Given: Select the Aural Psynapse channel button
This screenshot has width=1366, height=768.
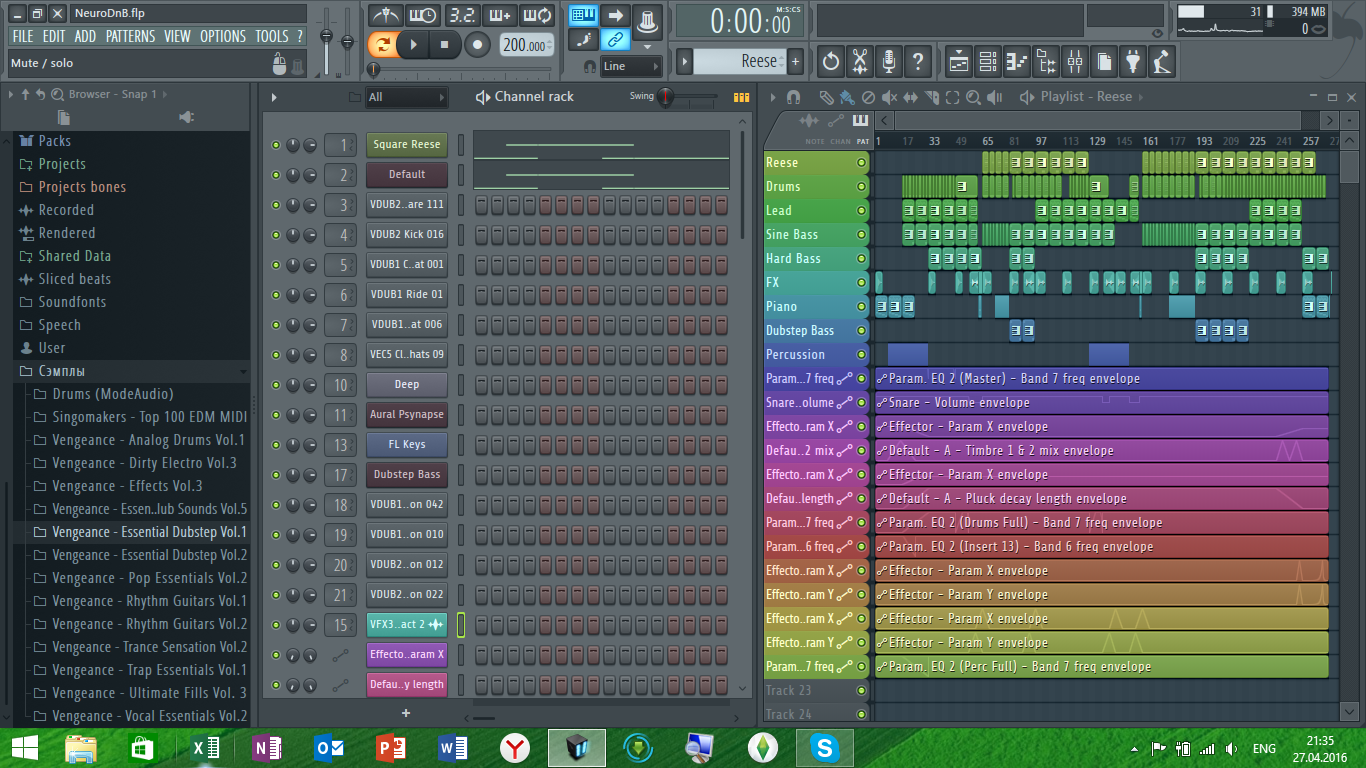Looking at the screenshot, I should pyautogui.click(x=407, y=415).
